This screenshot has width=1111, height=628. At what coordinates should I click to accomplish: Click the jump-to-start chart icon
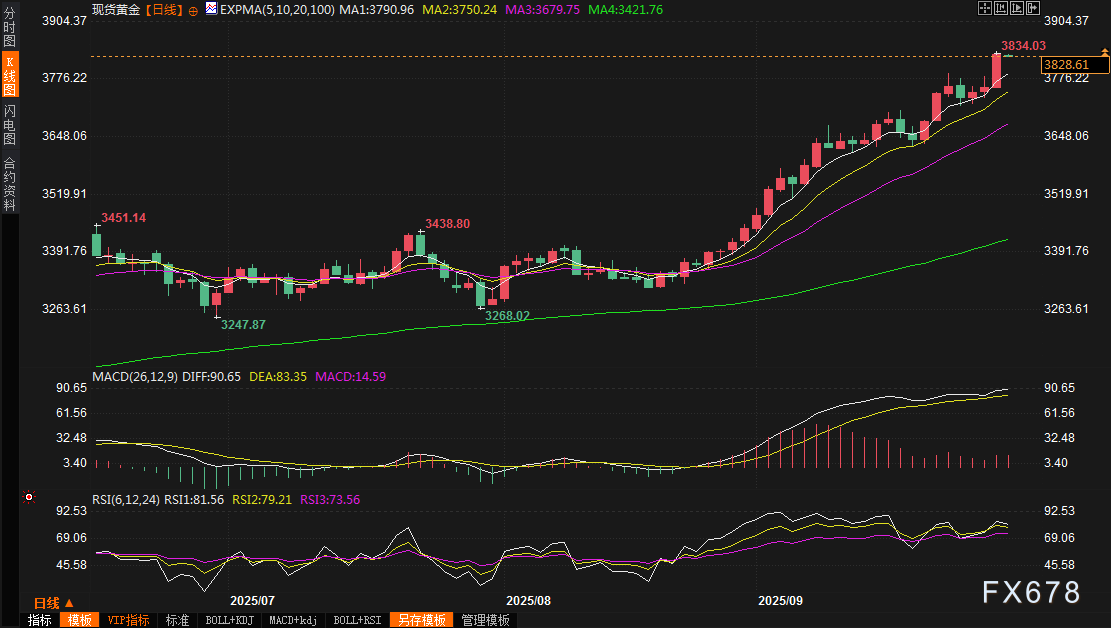click(x=1002, y=8)
